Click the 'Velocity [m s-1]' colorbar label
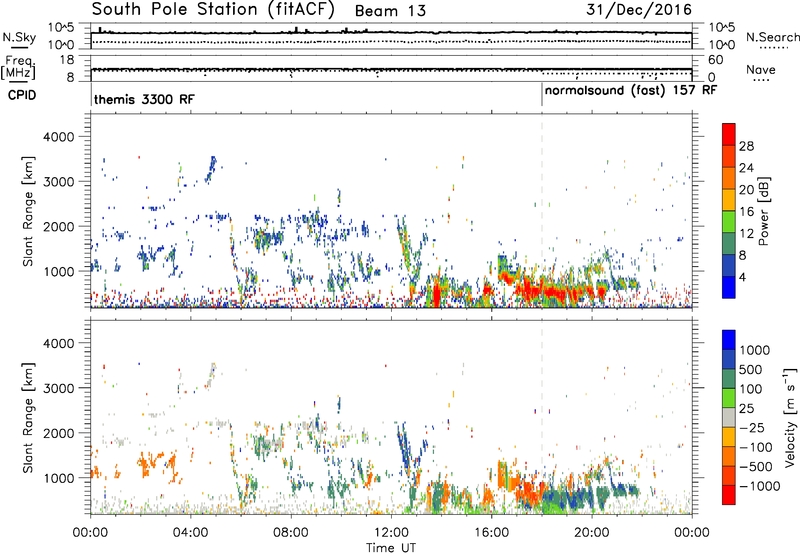Screen dimensions: 800x554 [790, 417]
